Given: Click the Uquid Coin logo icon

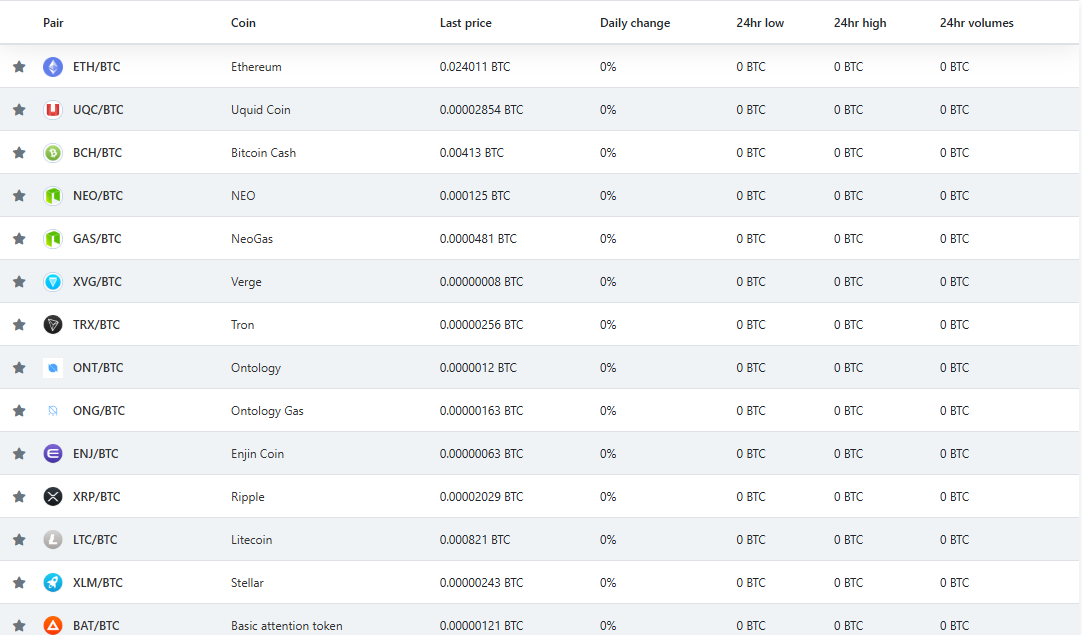Looking at the screenshot, I should [x=53, y=110].
